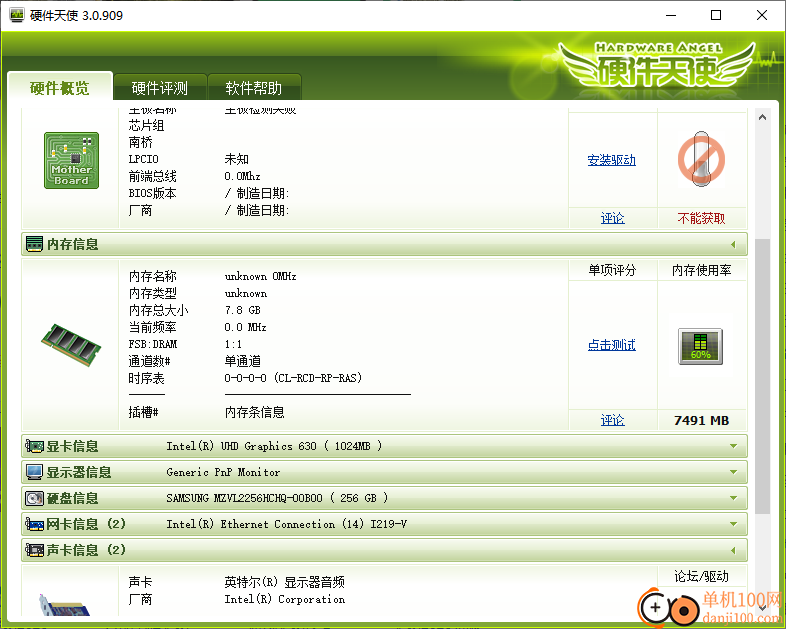Click the Generic PnP Monitor text

click(x=223, y=472)
